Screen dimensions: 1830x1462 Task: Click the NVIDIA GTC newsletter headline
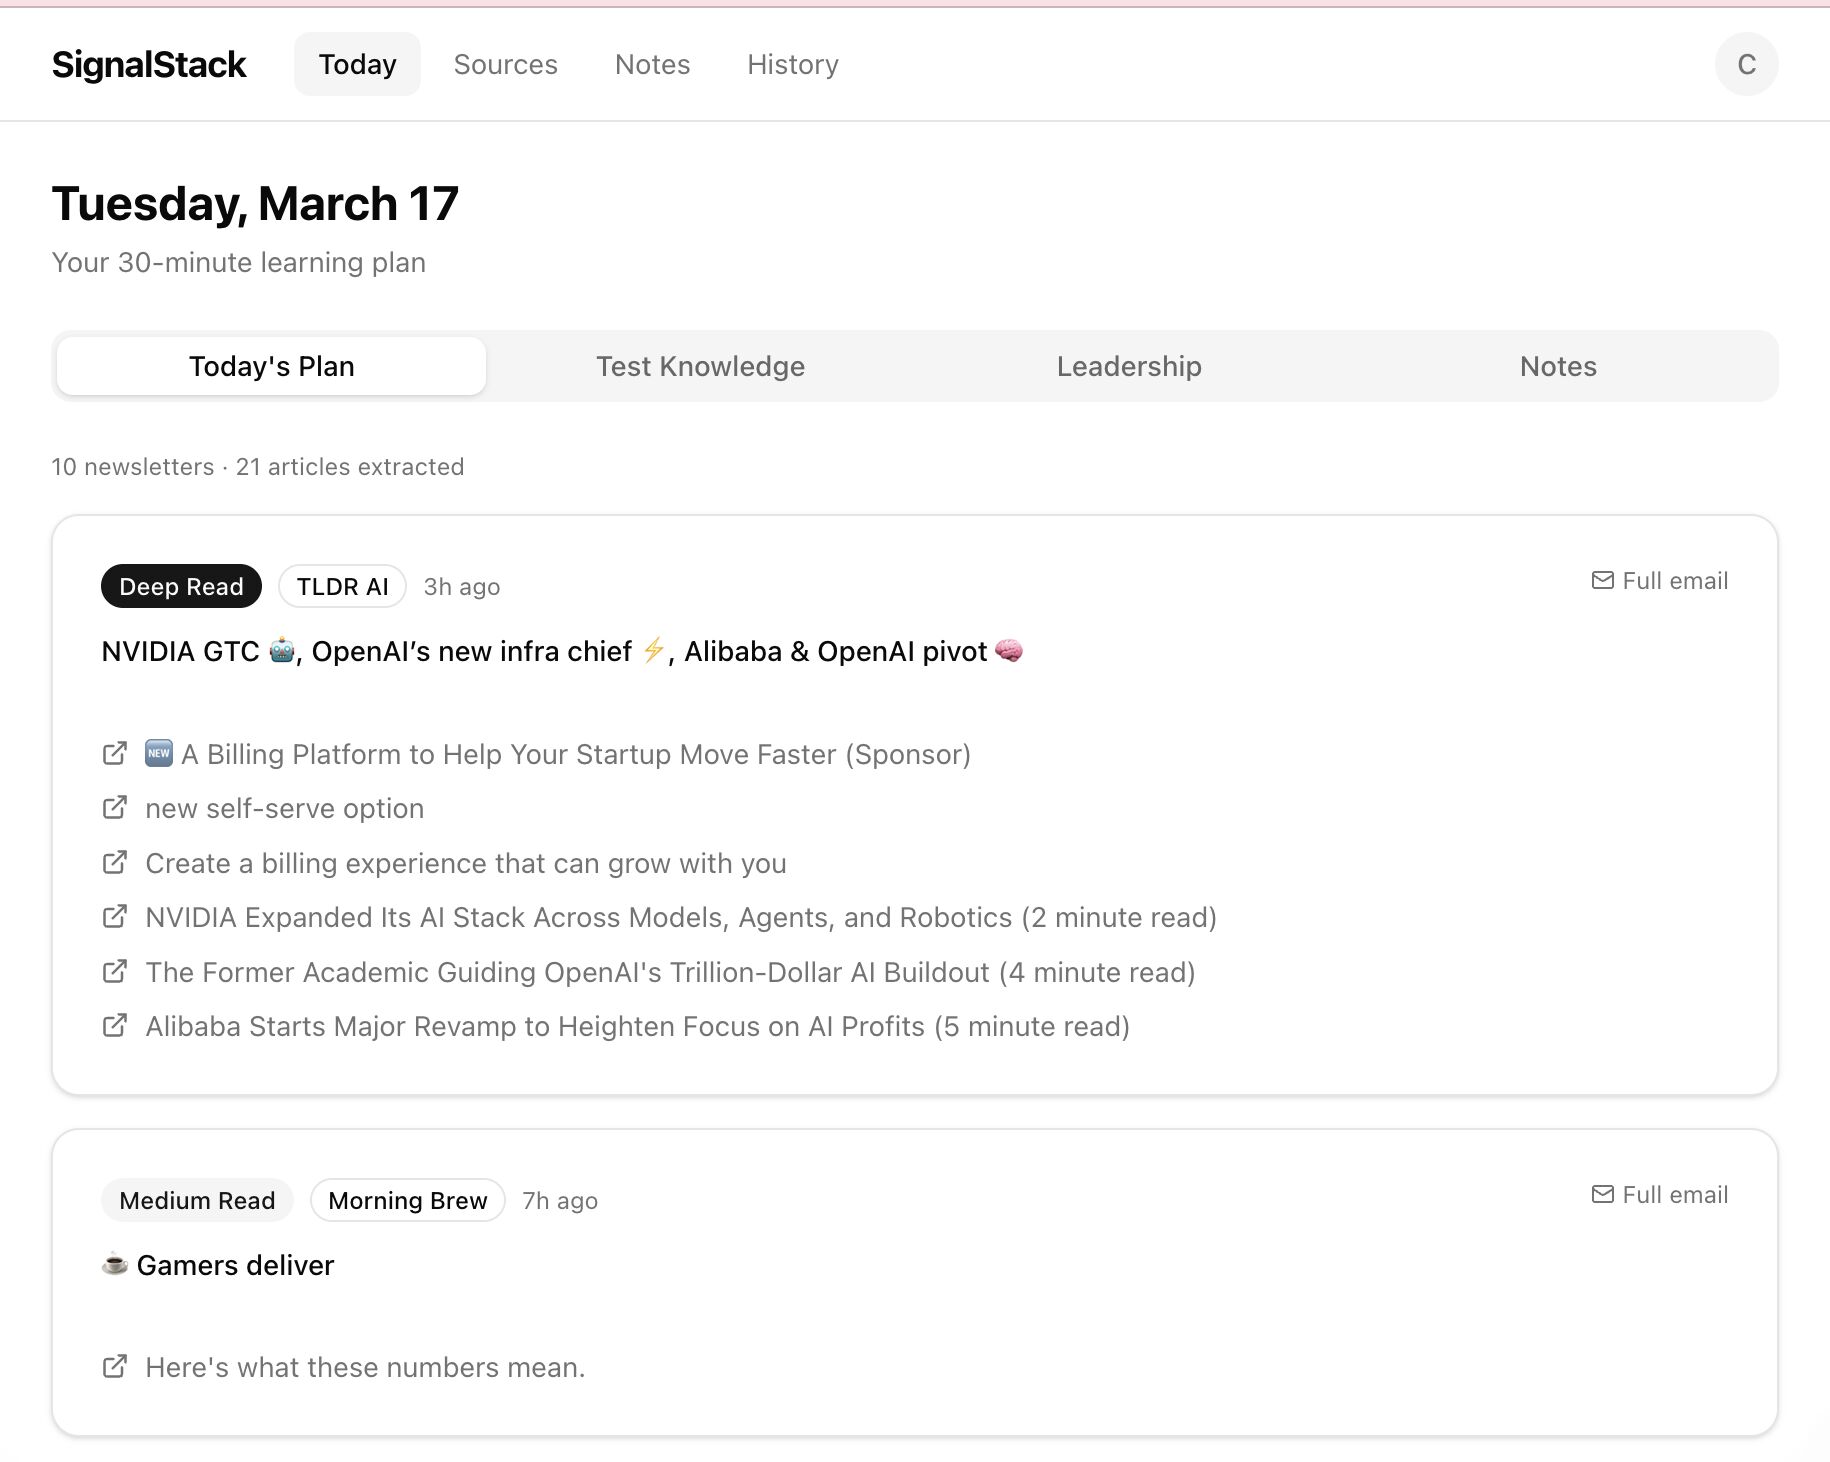tap(563, 651)
